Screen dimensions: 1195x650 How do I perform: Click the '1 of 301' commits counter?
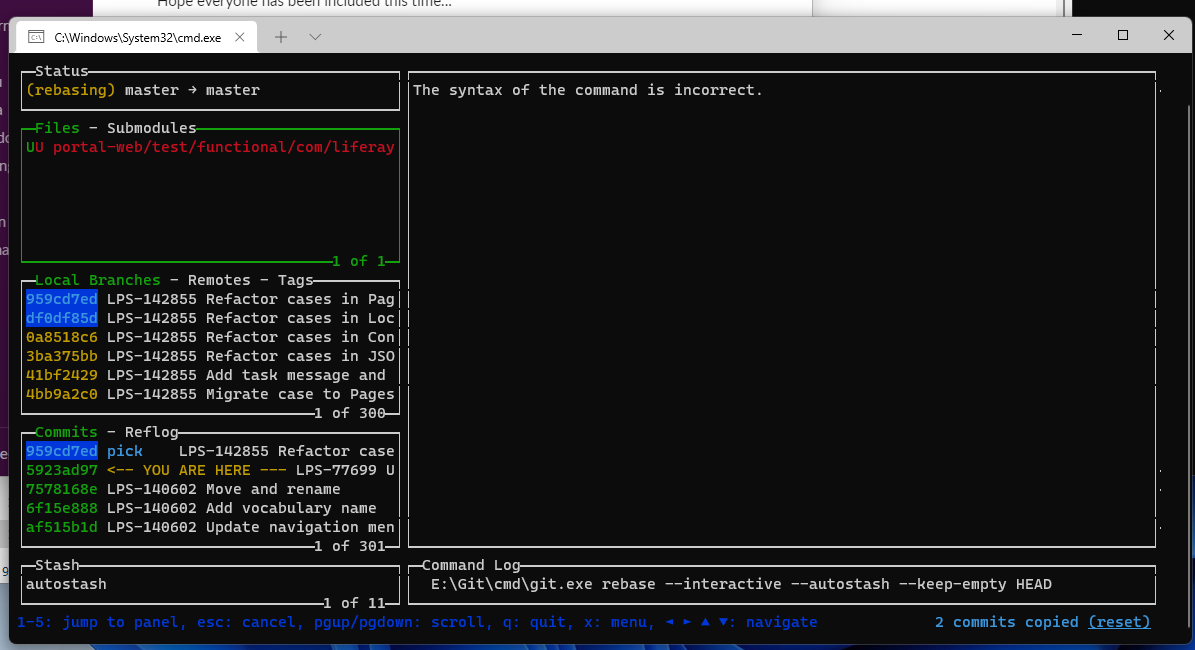[x=350, y=546]
